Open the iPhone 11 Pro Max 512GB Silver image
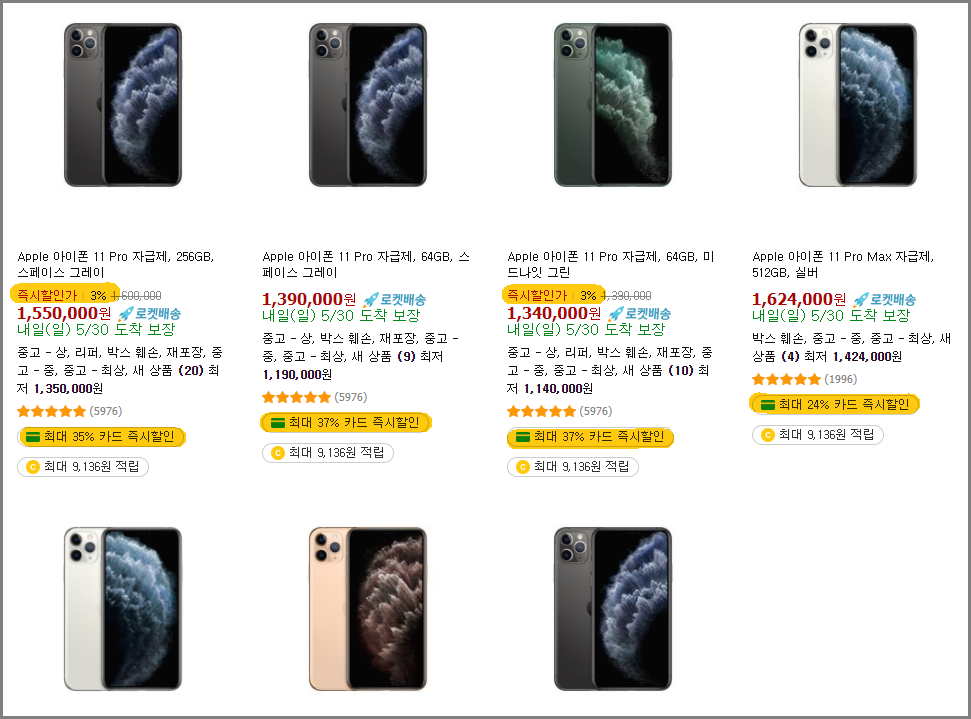 point(858,105)
